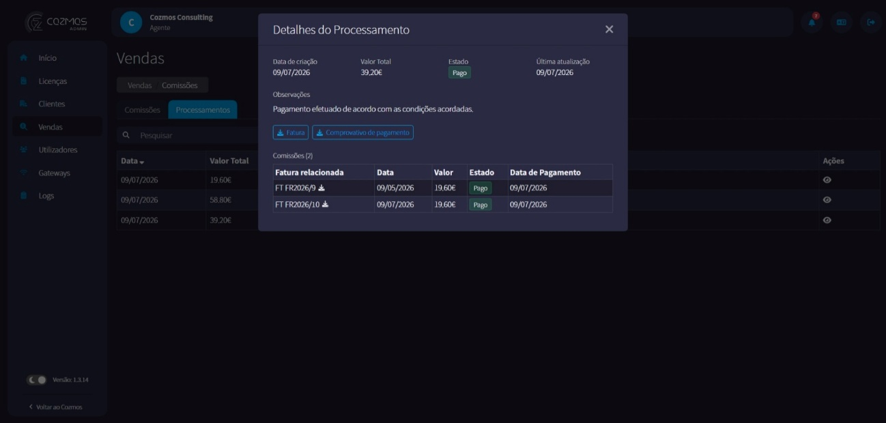Select the lower Comissões sub-tab
The height and width of the screenshot is (423, 886).
coord(142,110)
